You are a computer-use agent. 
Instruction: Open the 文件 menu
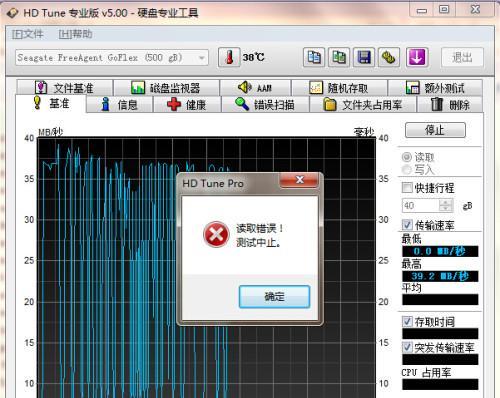[28, 34]
